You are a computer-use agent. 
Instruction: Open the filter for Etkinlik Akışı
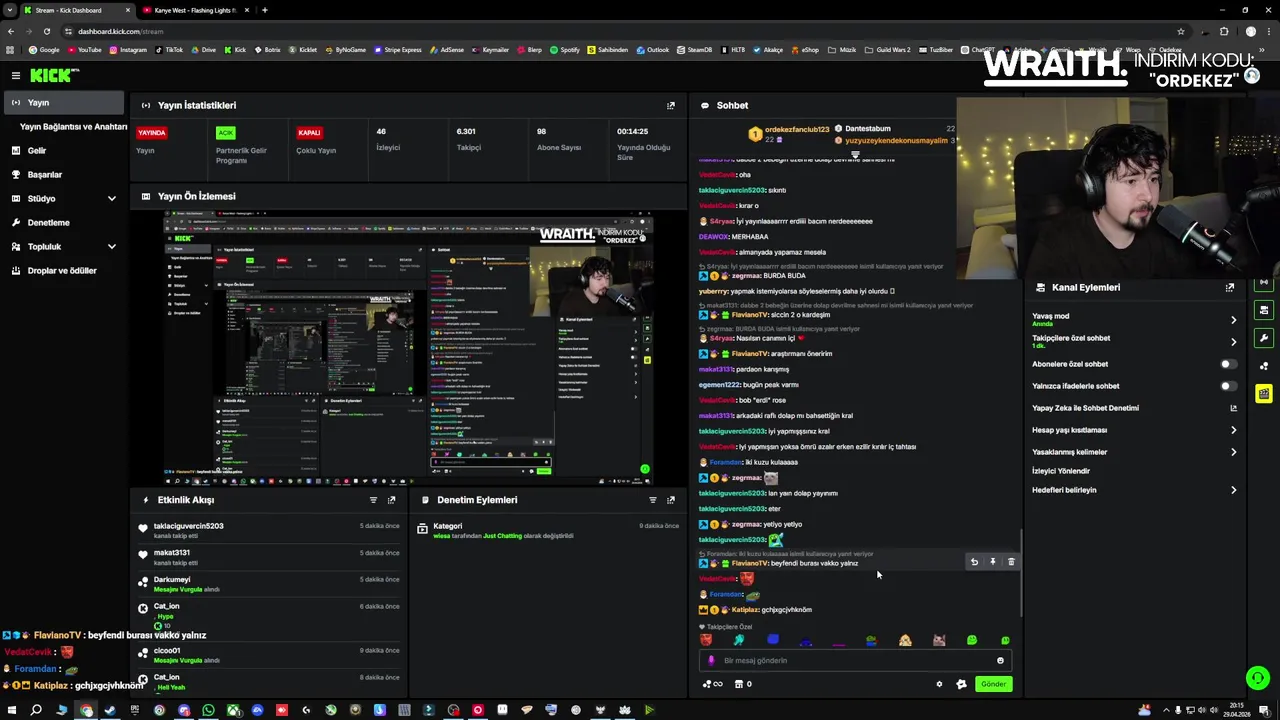pyautogui.click(x=373, y=500)
